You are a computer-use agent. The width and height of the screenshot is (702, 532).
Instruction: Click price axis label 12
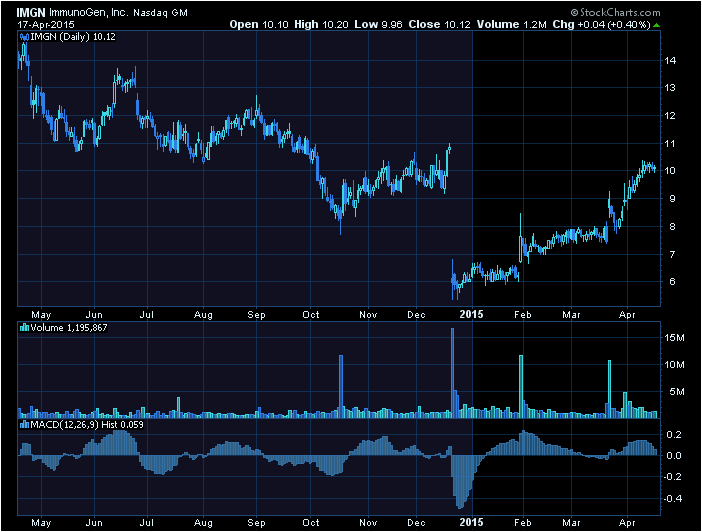(x=670, y=116)
